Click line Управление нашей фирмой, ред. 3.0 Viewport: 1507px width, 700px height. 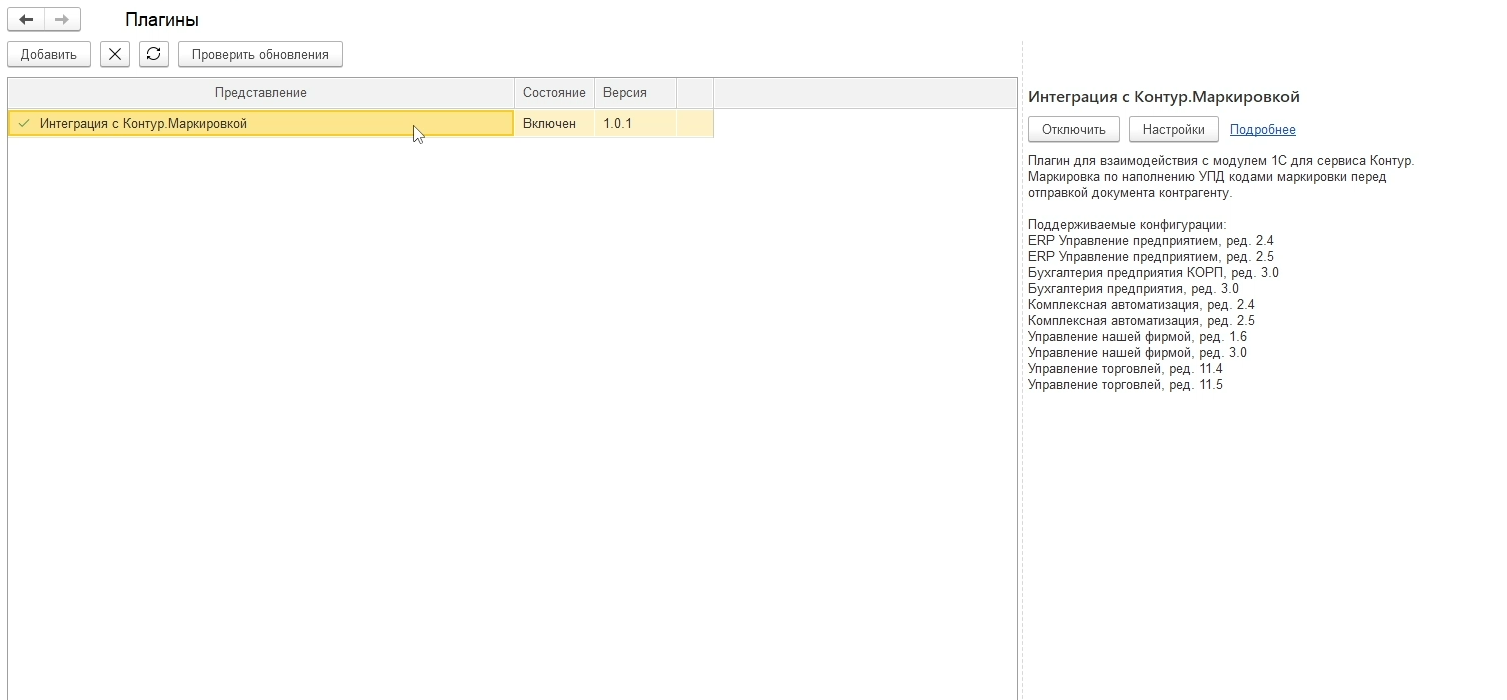point(1137,353)
